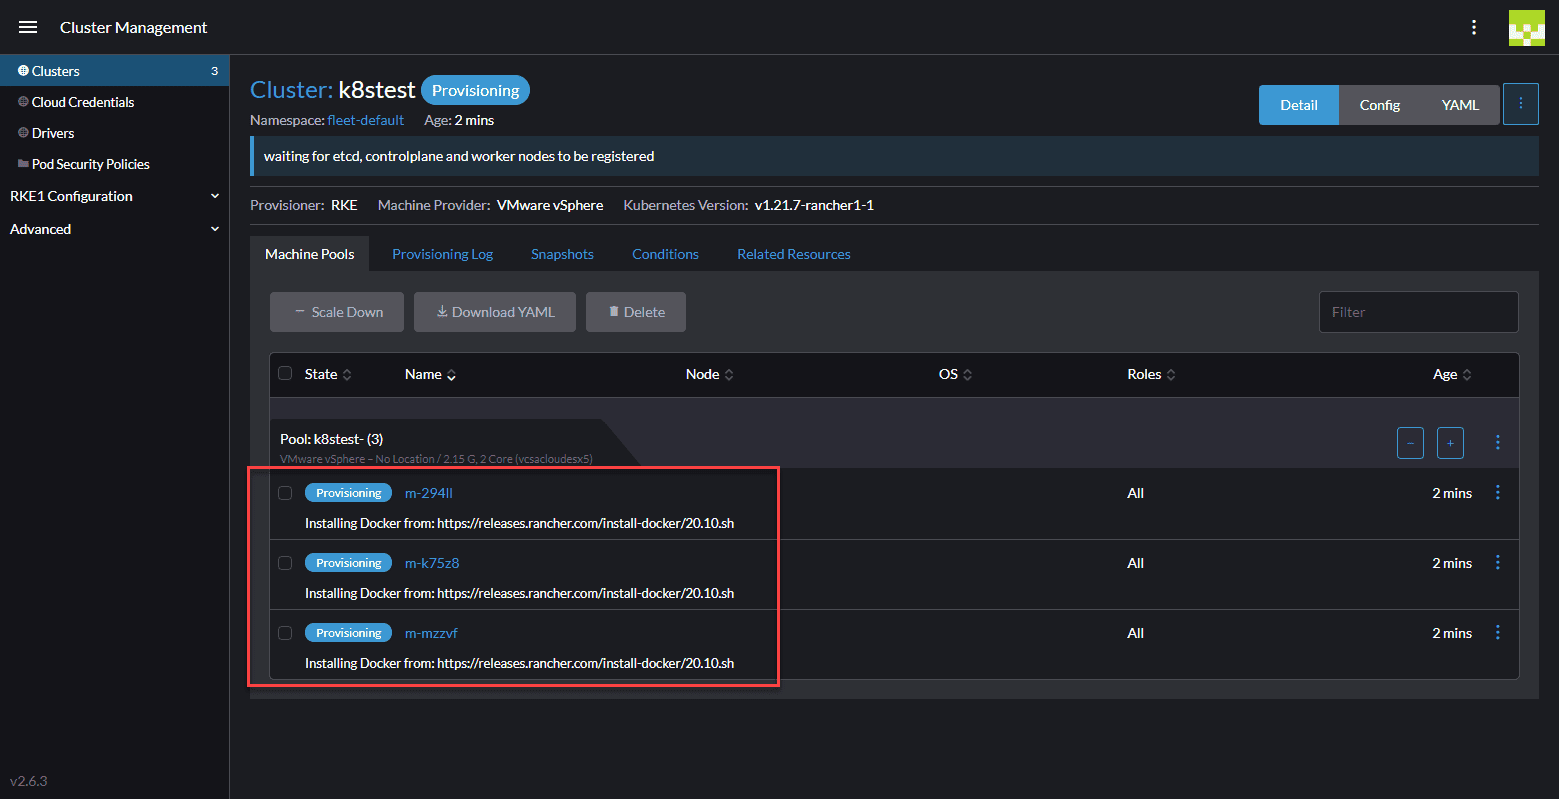Open row actions for machine m-294ll
Screen dimensions: 1559x799
click(x=1497, y=492)
